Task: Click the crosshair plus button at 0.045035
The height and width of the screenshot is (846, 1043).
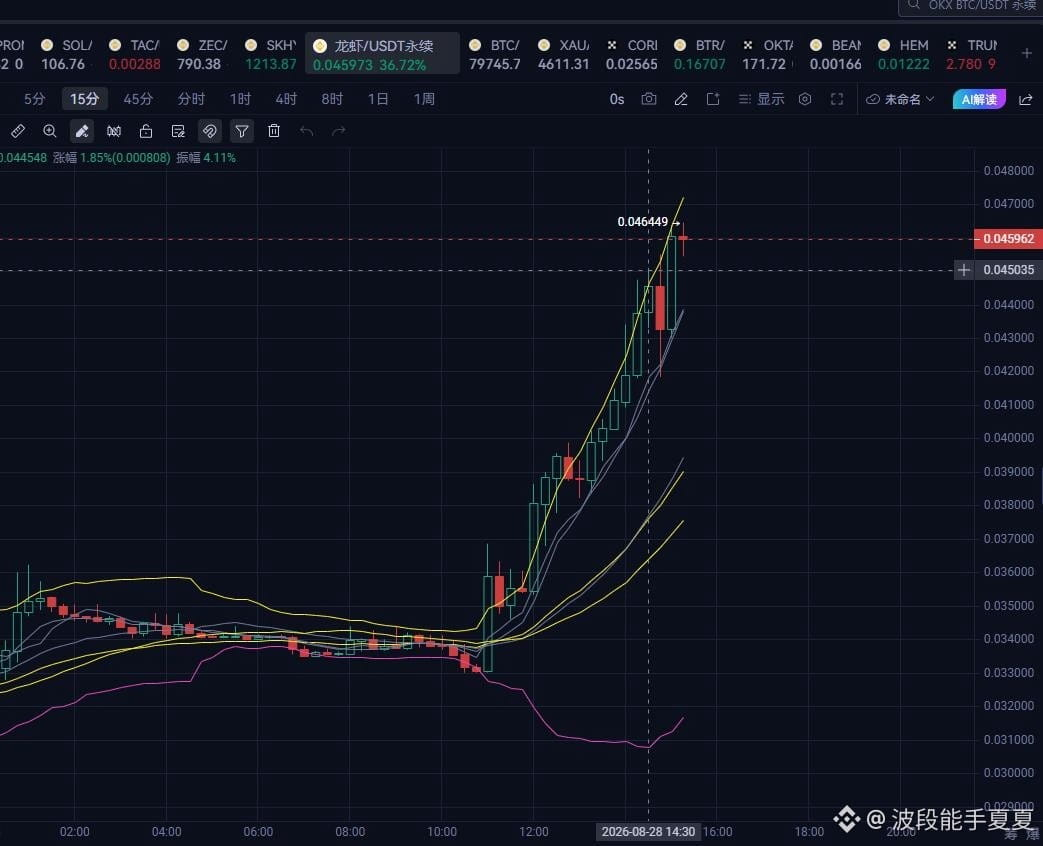Action: point(964,269)
